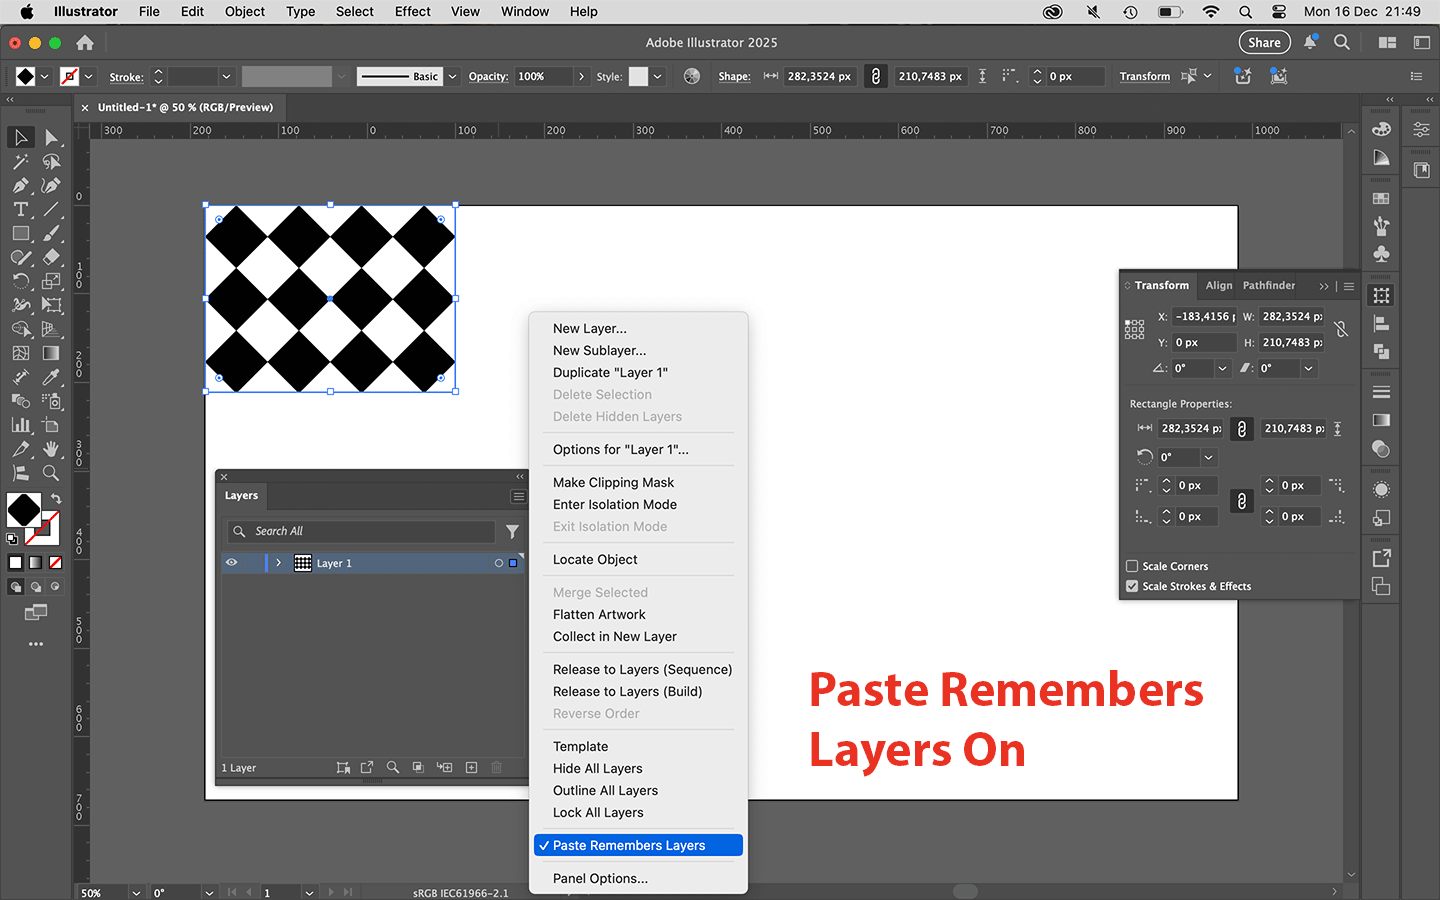Toggle link corner radius values

(1241, 501)
